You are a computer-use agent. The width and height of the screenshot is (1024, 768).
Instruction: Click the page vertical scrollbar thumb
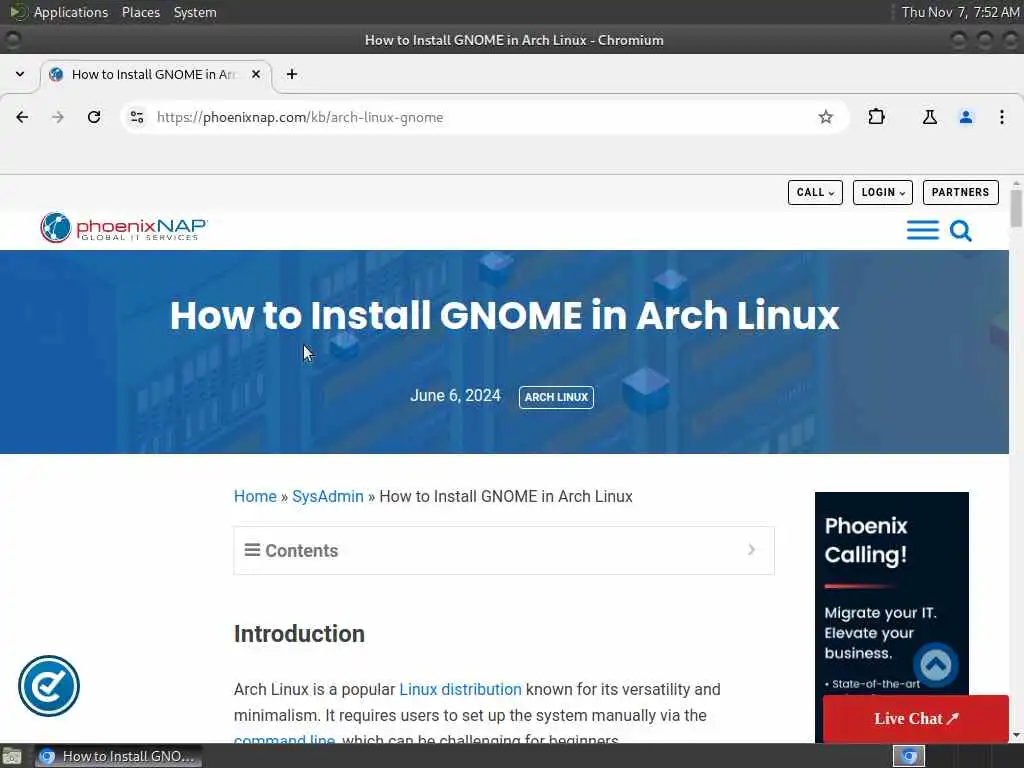1016,208
